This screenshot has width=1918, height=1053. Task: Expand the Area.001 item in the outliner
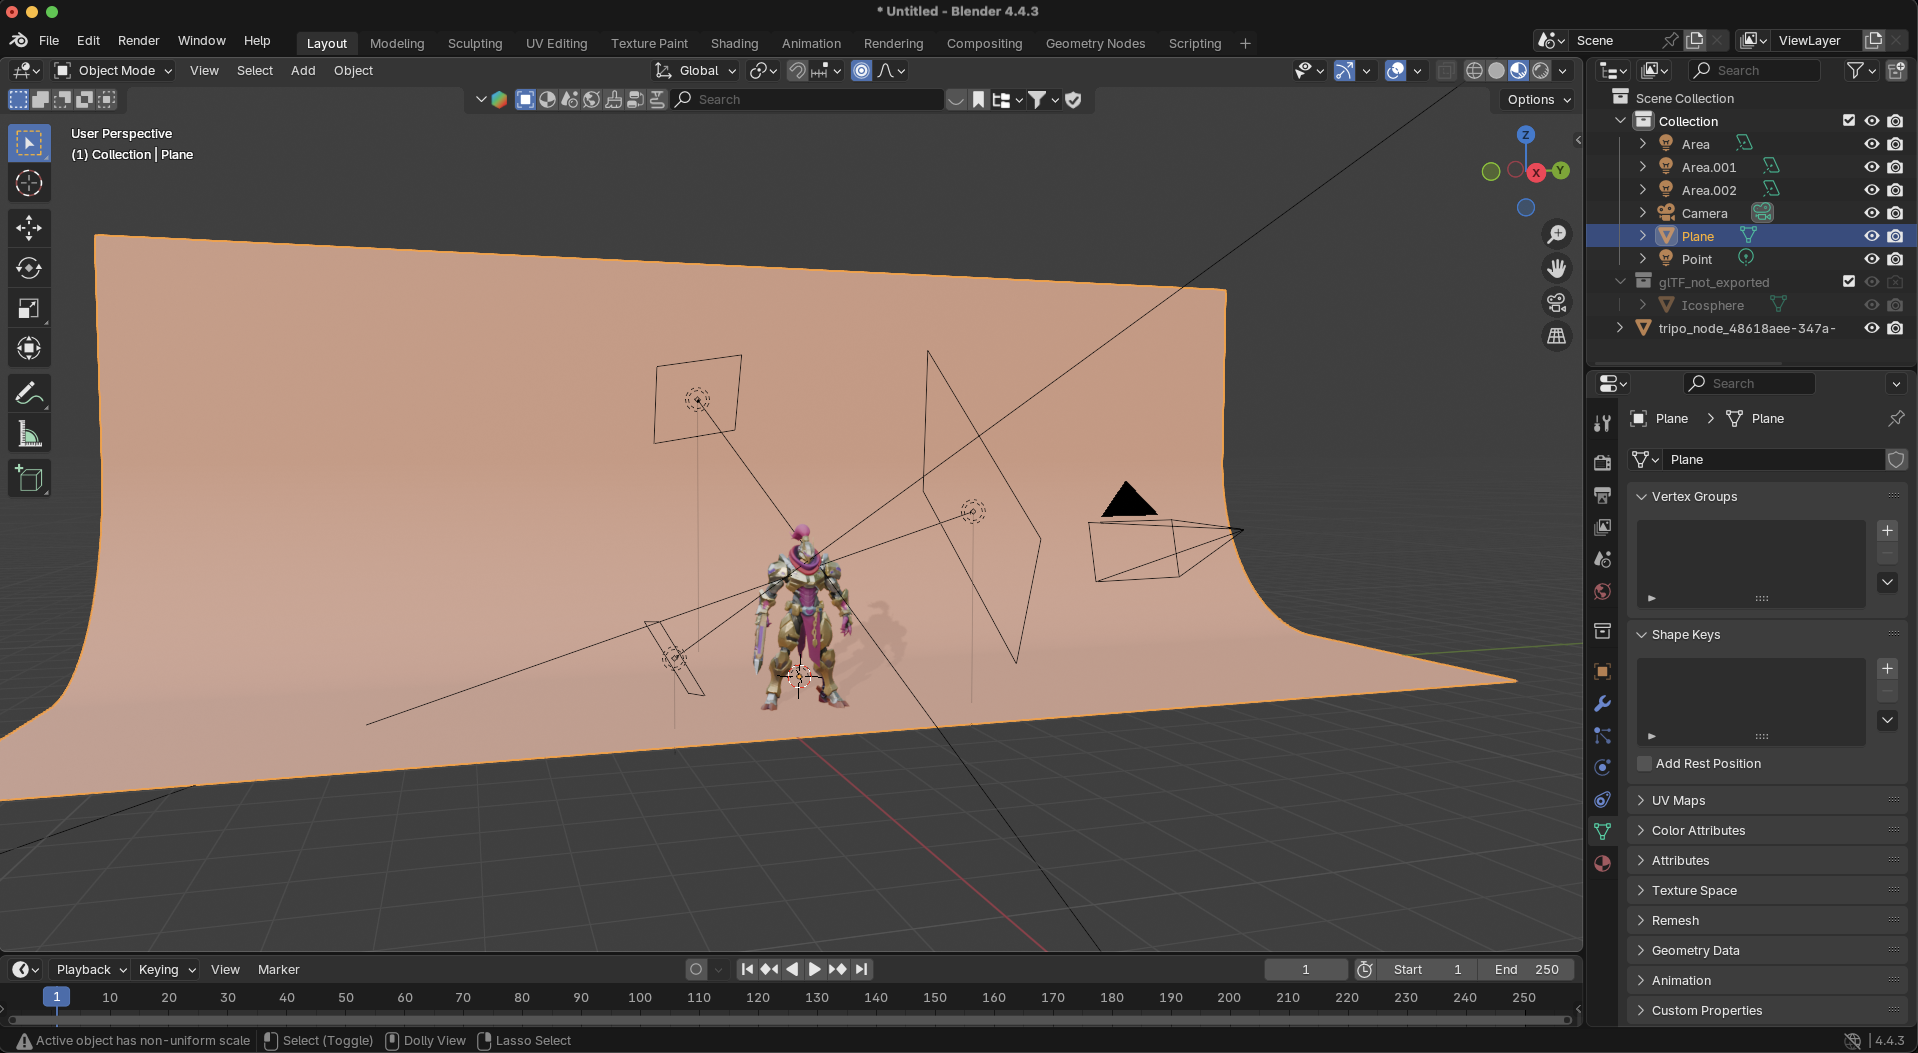[1641, 167]
